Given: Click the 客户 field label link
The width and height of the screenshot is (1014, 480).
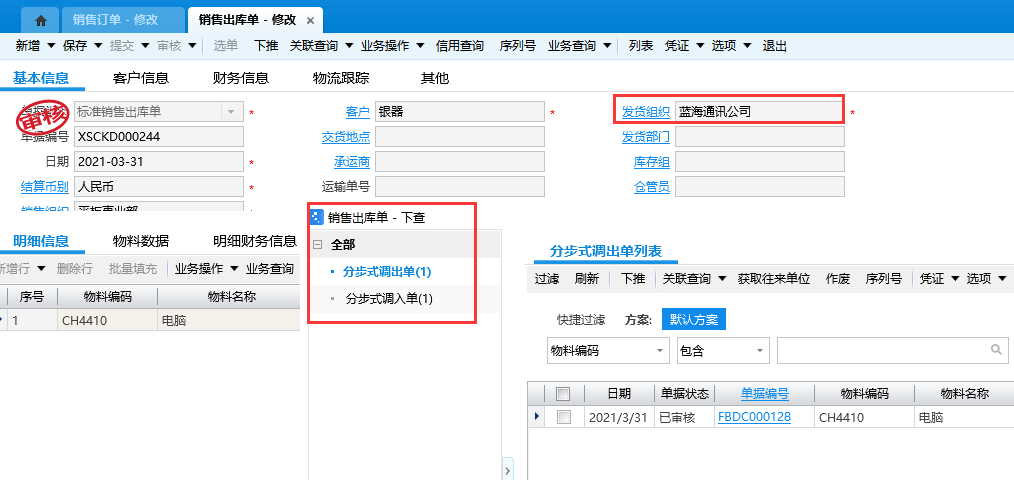Looking at the screenshot, I should 358,111.
